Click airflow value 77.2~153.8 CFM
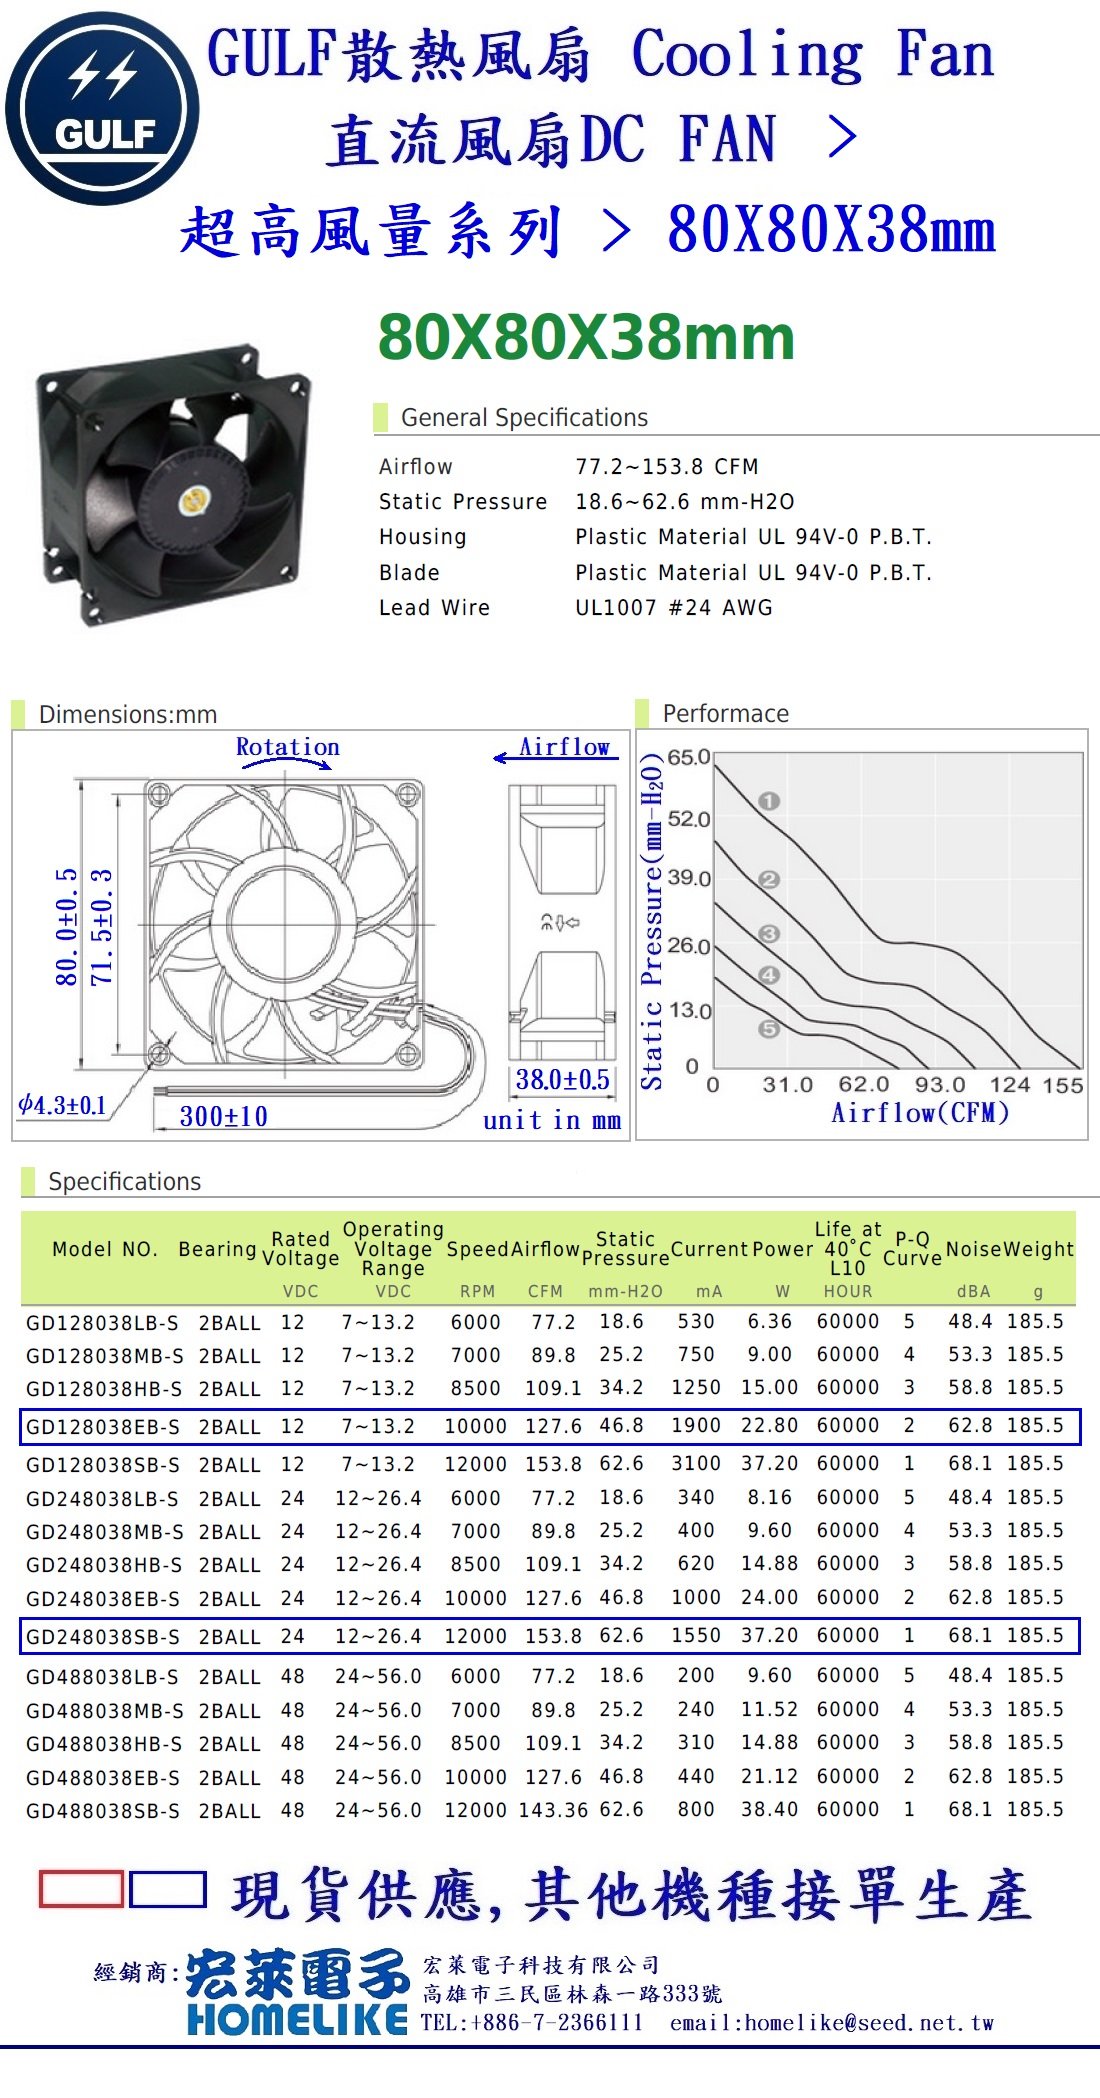This screenshot has width=1100, height=2098. coord(666,466)
